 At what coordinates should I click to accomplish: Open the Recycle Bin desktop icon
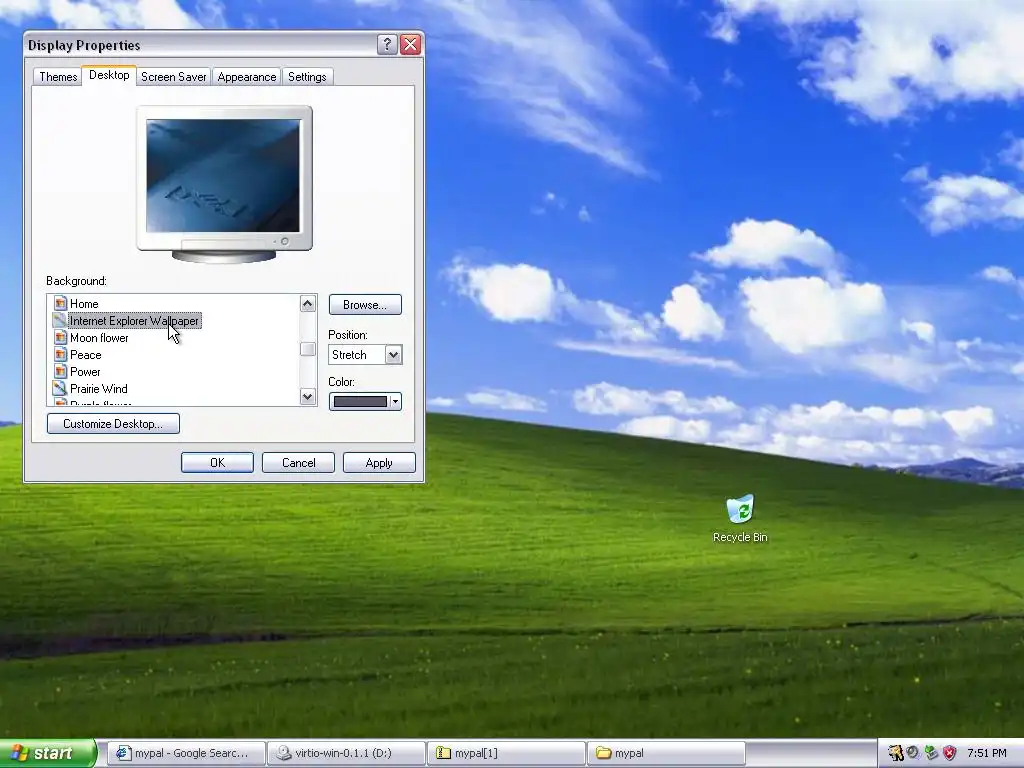coord(740,519)
